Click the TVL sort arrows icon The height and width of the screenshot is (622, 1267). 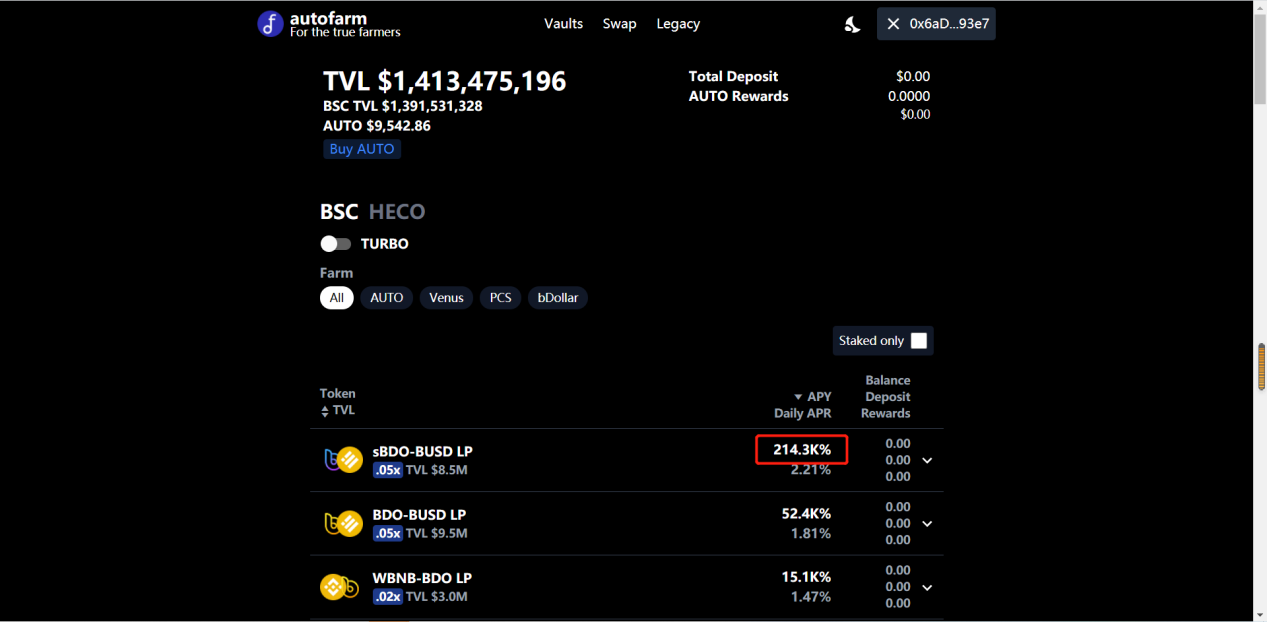click(x=325, y=411)
